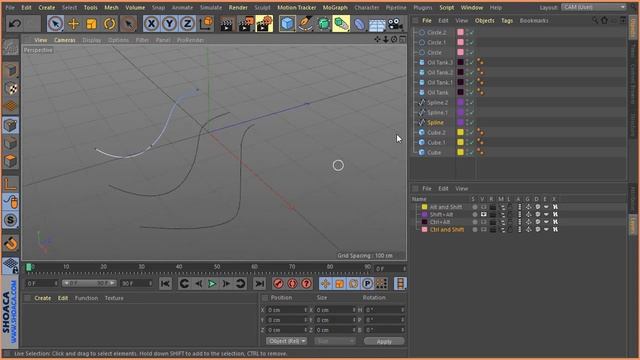
Task: Click the Tweak mouse-cursor mode icon
Action: (11, 202)
